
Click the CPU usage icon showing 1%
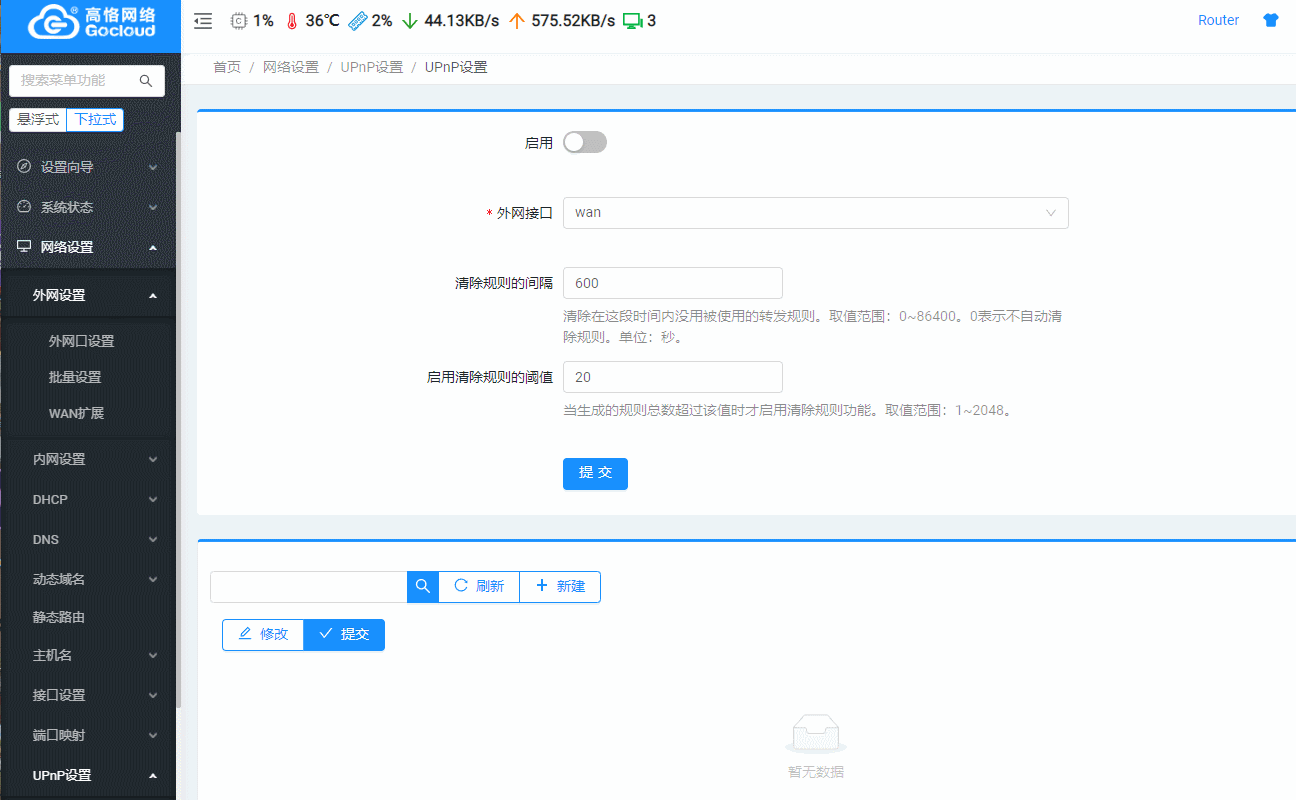coord(238,20)
